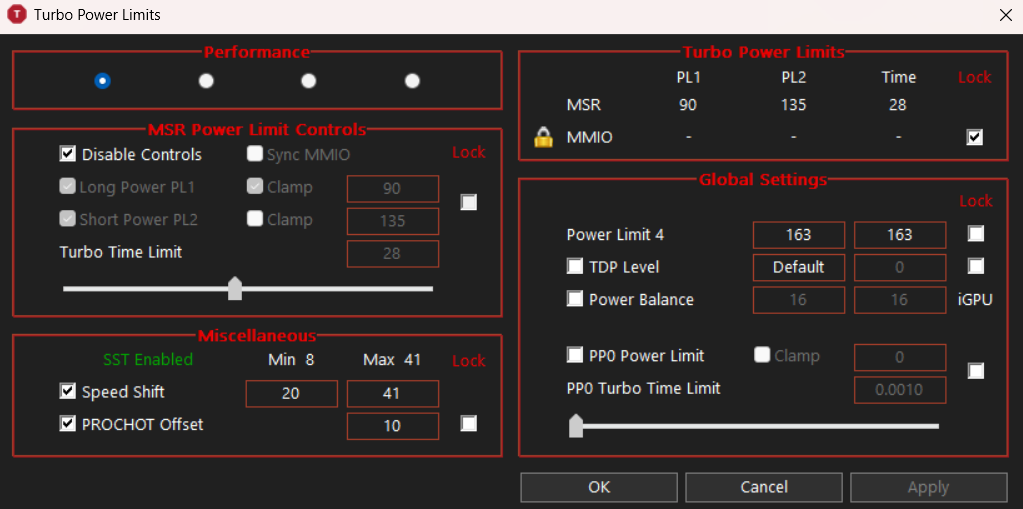Click the MMIO padlock icon
The height and width of the screenshot is (509, 1023).
543,138
